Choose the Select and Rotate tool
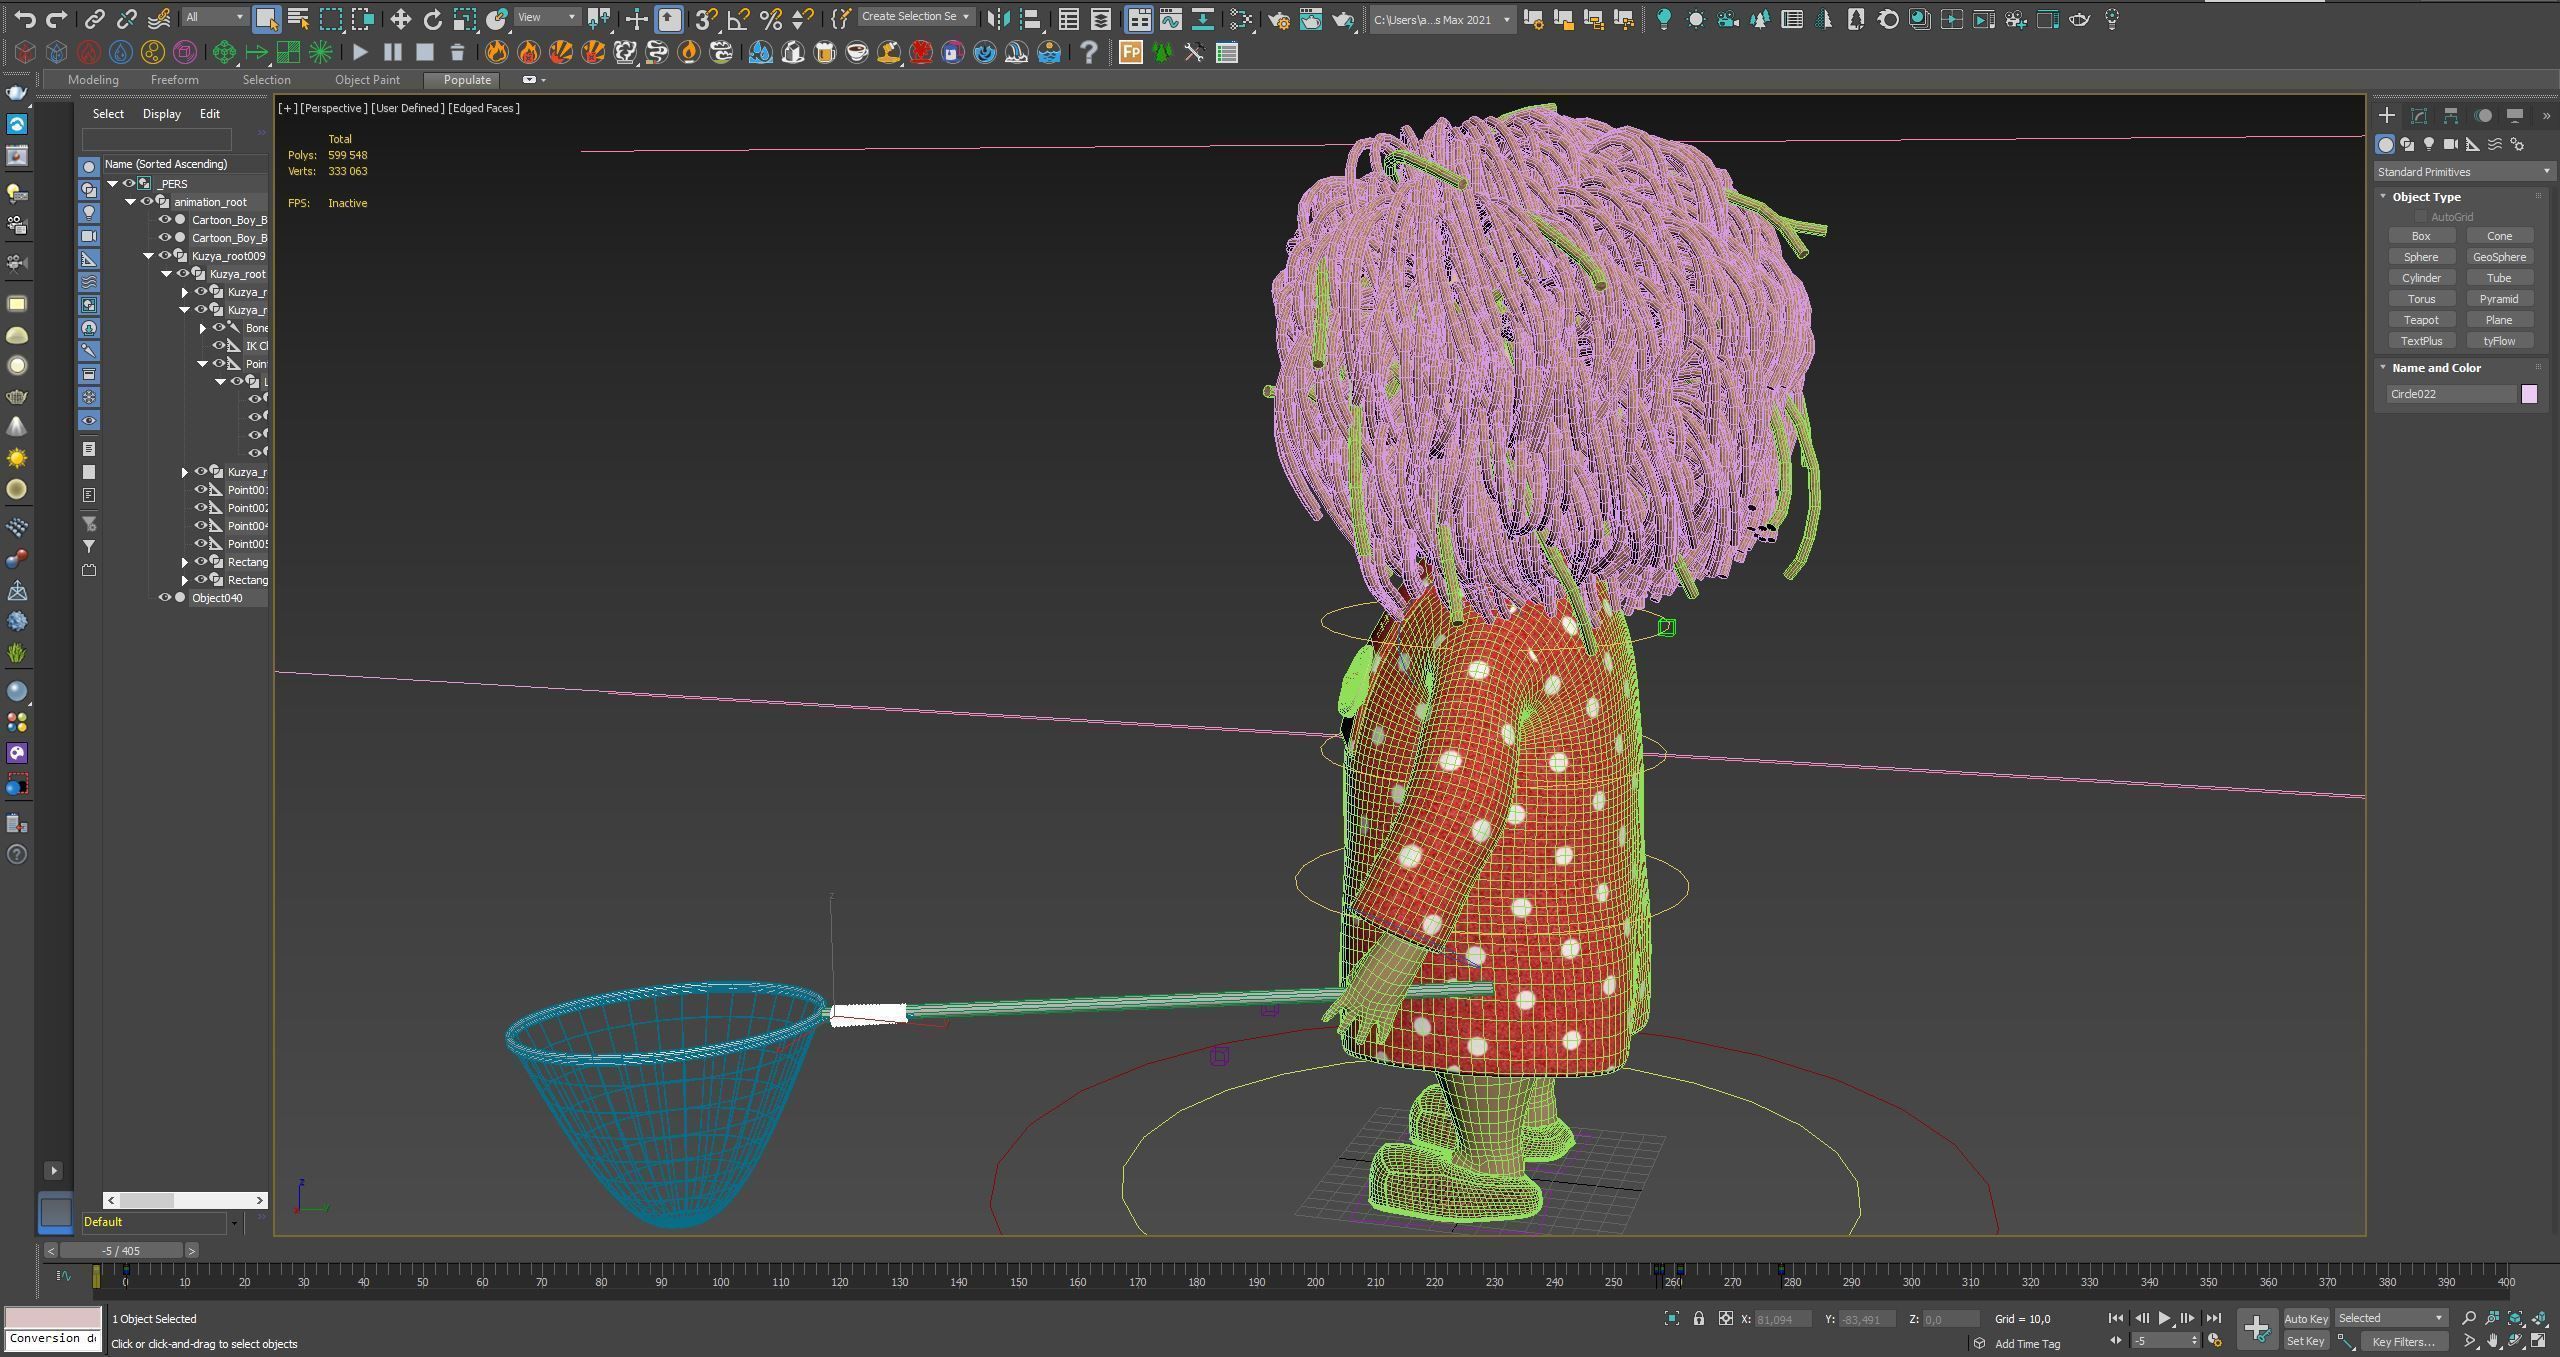The image size is (2560, 1357). (x=432, y=18)
